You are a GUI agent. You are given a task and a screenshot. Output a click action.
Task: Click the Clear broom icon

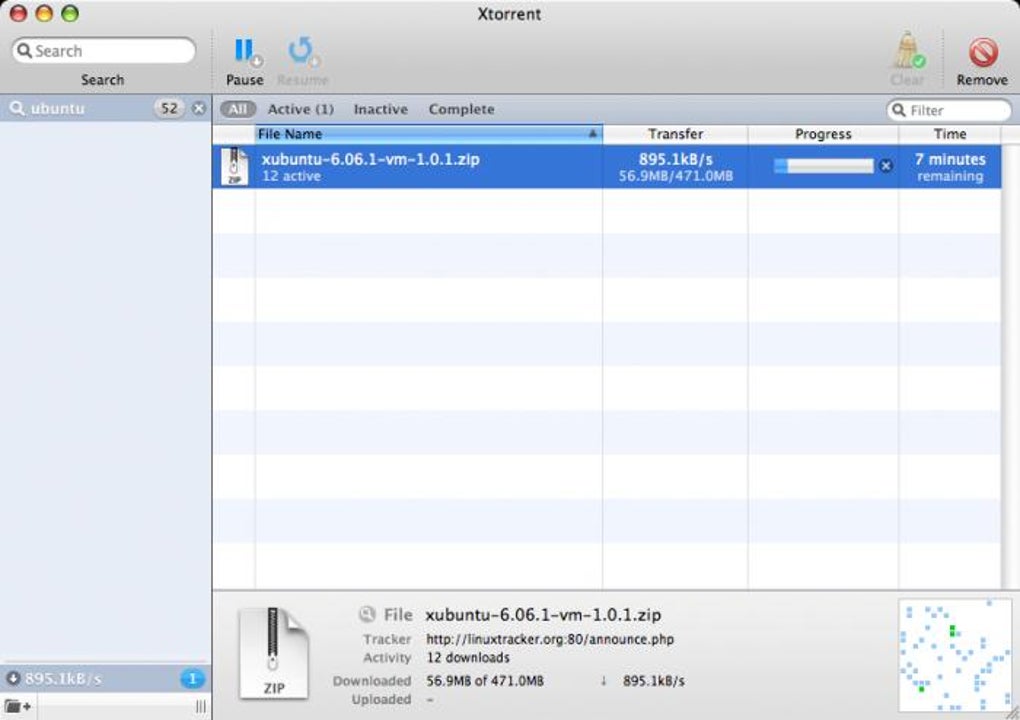click(x=908, y=50)
